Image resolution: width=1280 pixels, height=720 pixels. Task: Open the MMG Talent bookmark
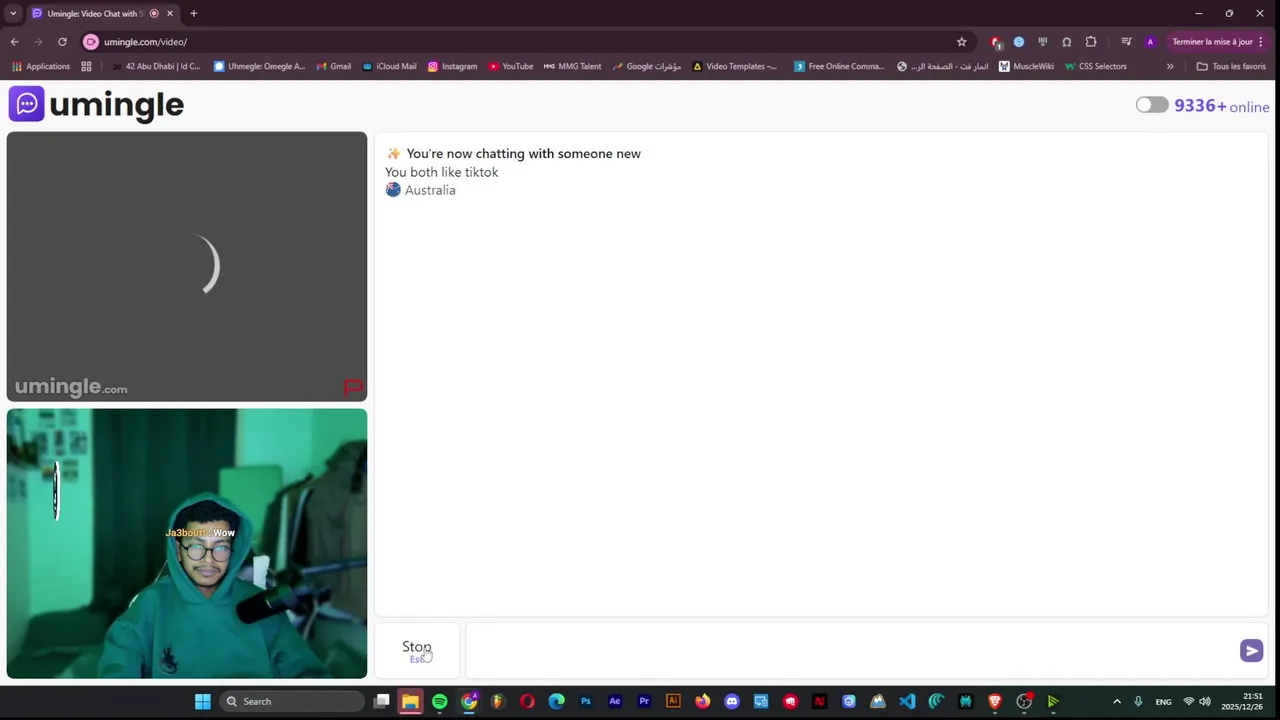click(572, 66)
